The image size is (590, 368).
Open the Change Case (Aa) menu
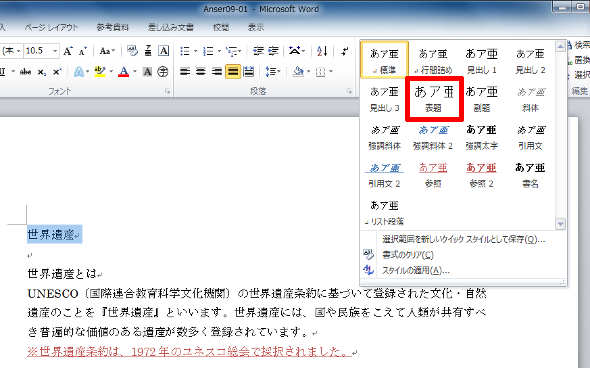coord(107,51)
